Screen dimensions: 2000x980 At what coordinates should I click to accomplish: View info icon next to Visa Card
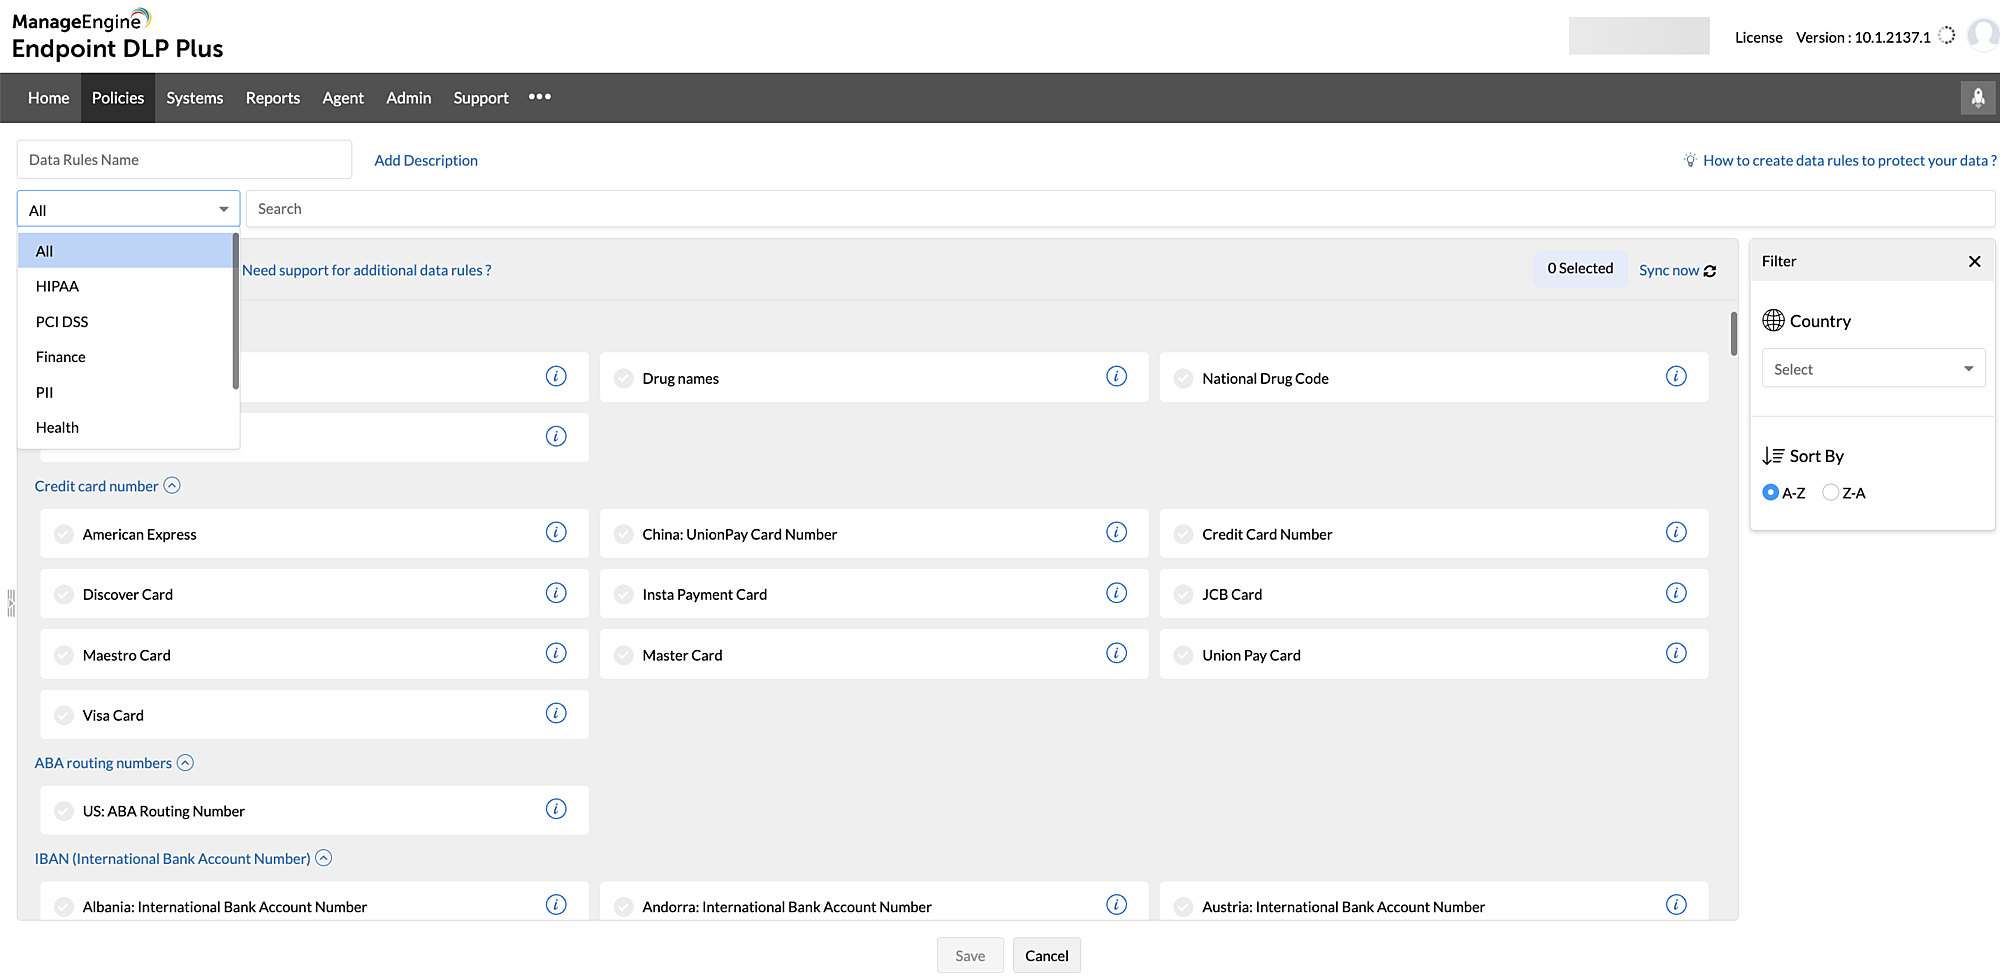tap(556, 713)
